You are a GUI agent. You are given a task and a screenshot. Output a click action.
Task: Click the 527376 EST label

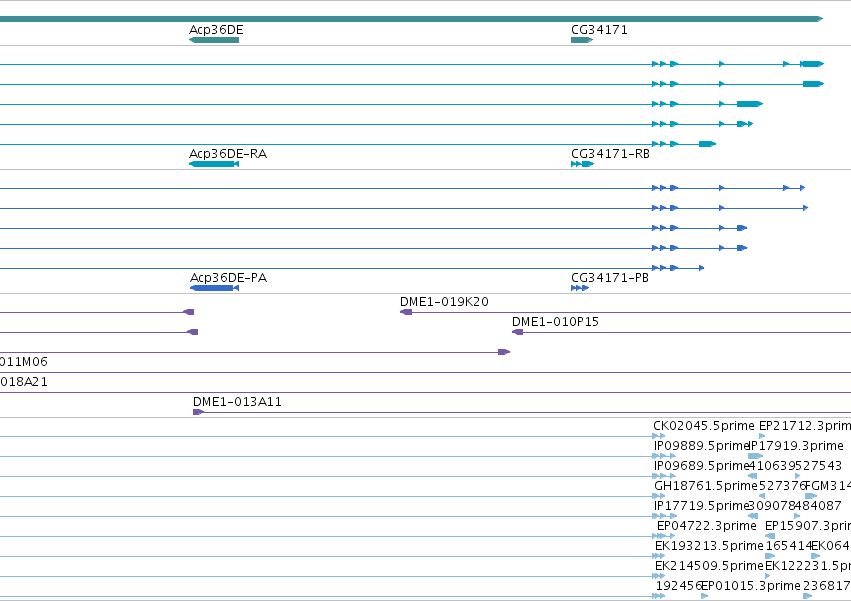[x=782, y=486]
